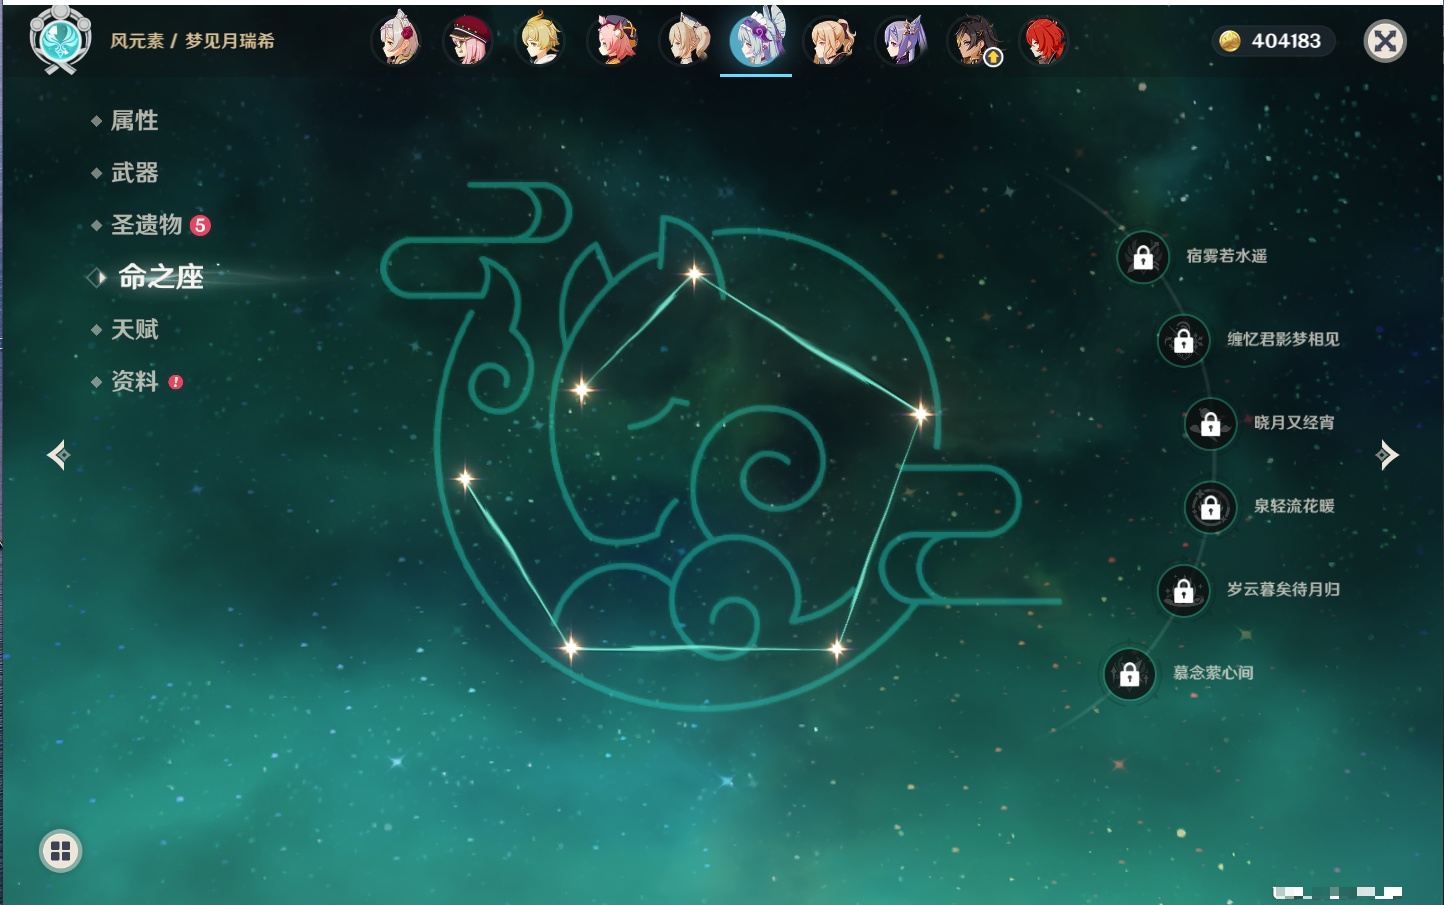This screenshot has width=1444, height=905.
Task: Switch to Charlotte's red beret portrait
Action: pos(468,41)
